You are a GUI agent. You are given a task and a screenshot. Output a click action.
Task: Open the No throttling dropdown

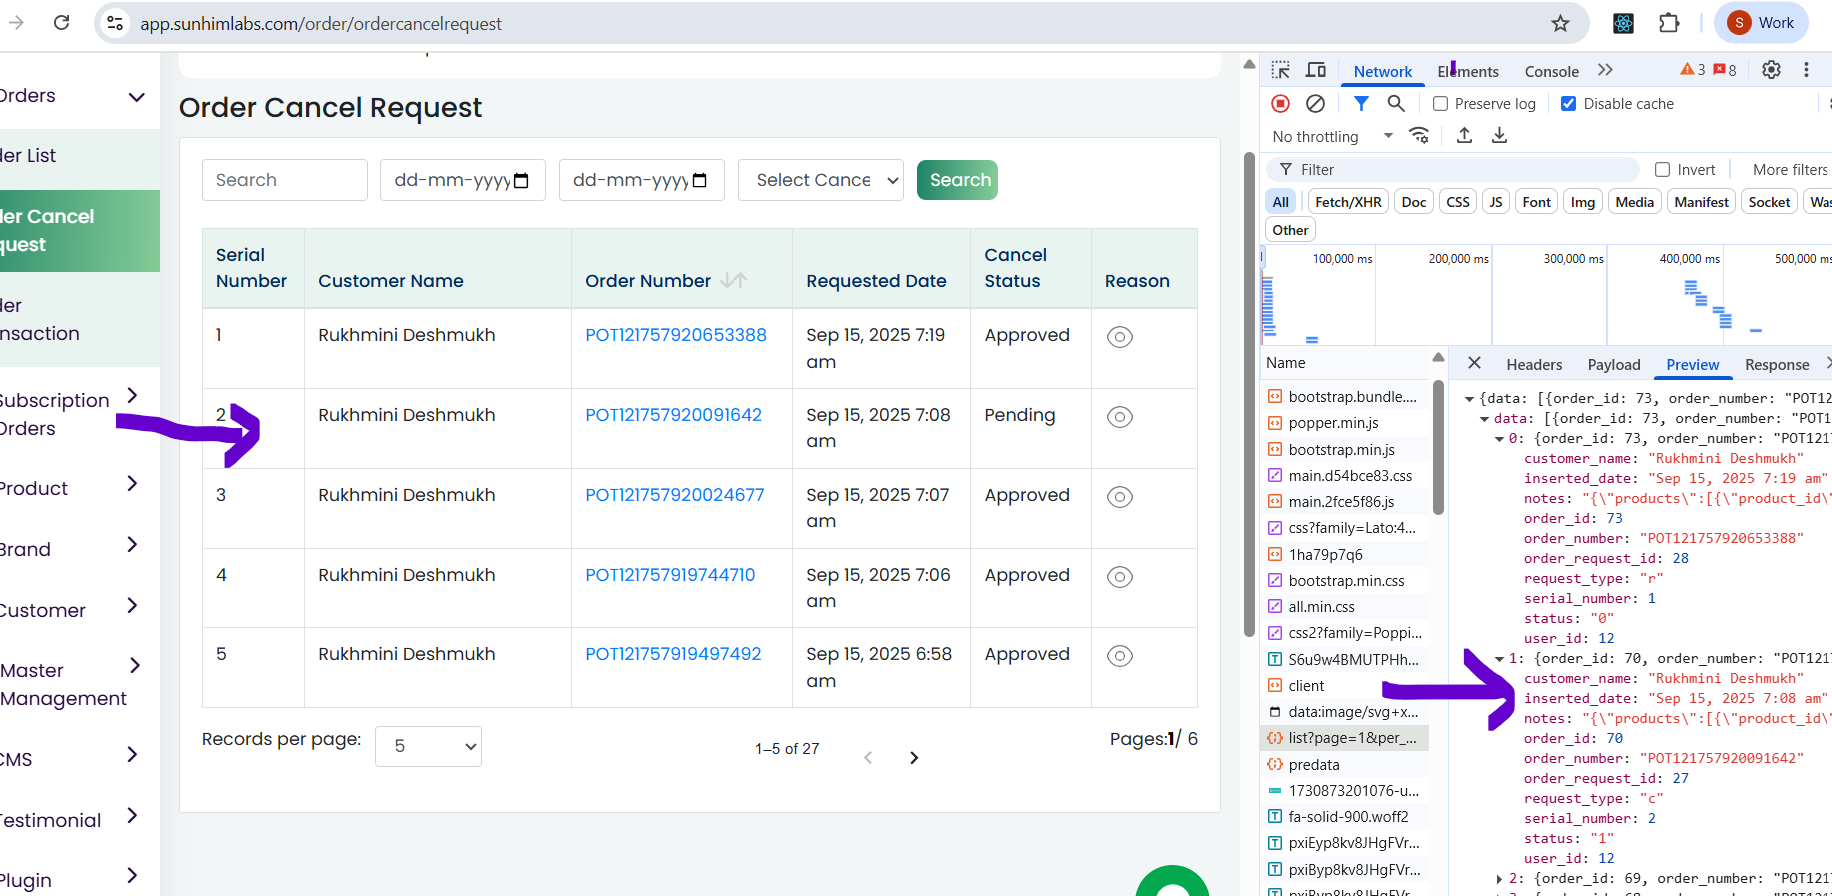(x=1333, y=136)
